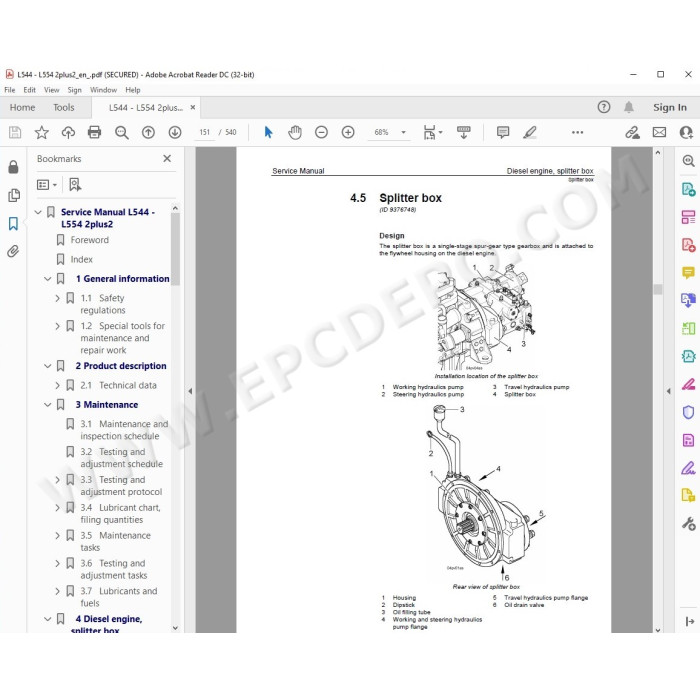700x700 pixels.
Task: Print the document
Action: pos(94,132)
